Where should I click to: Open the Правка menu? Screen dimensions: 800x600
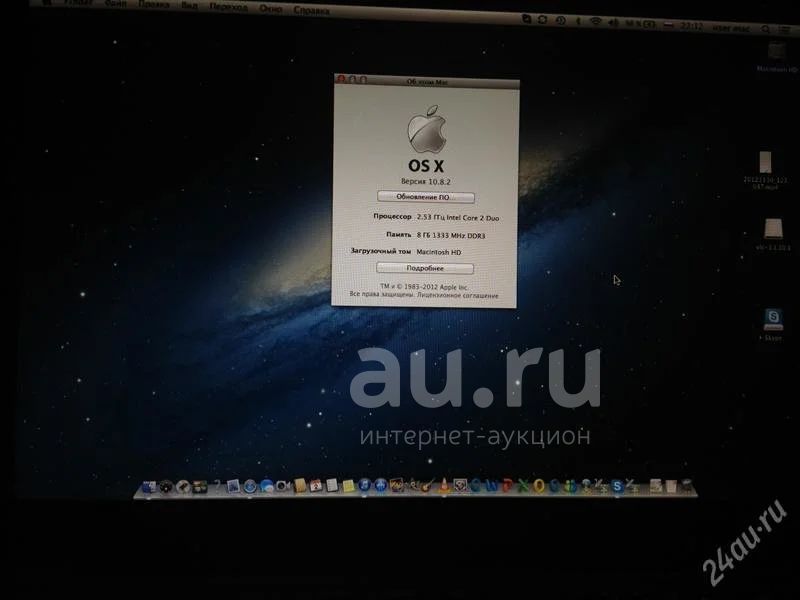click(x=154, y=4)
